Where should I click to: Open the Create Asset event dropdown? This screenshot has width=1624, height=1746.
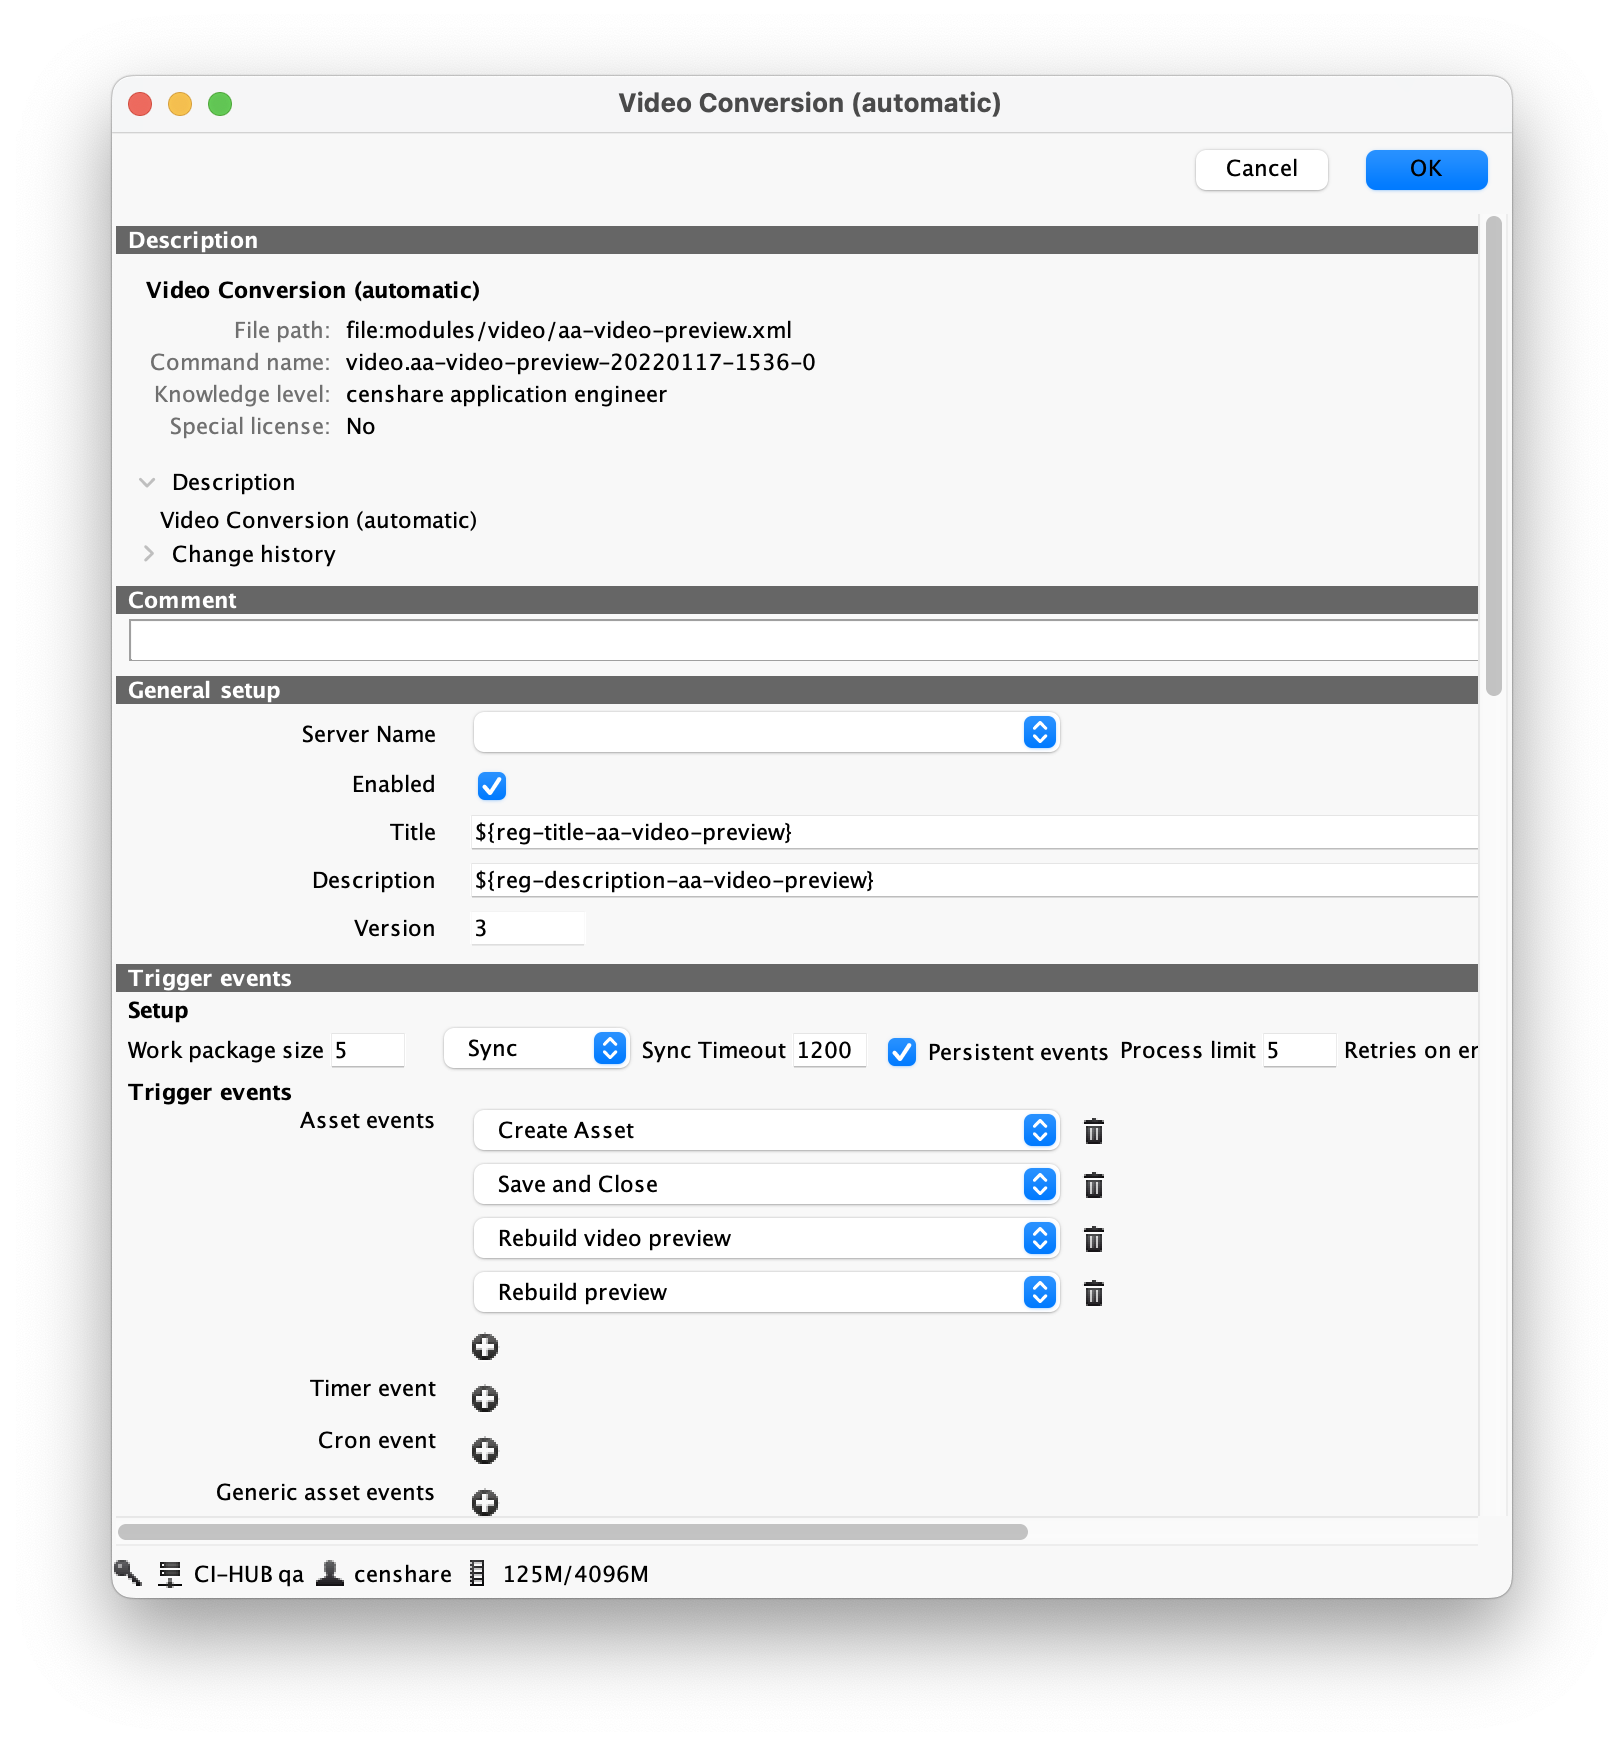tap(766, 1130)
